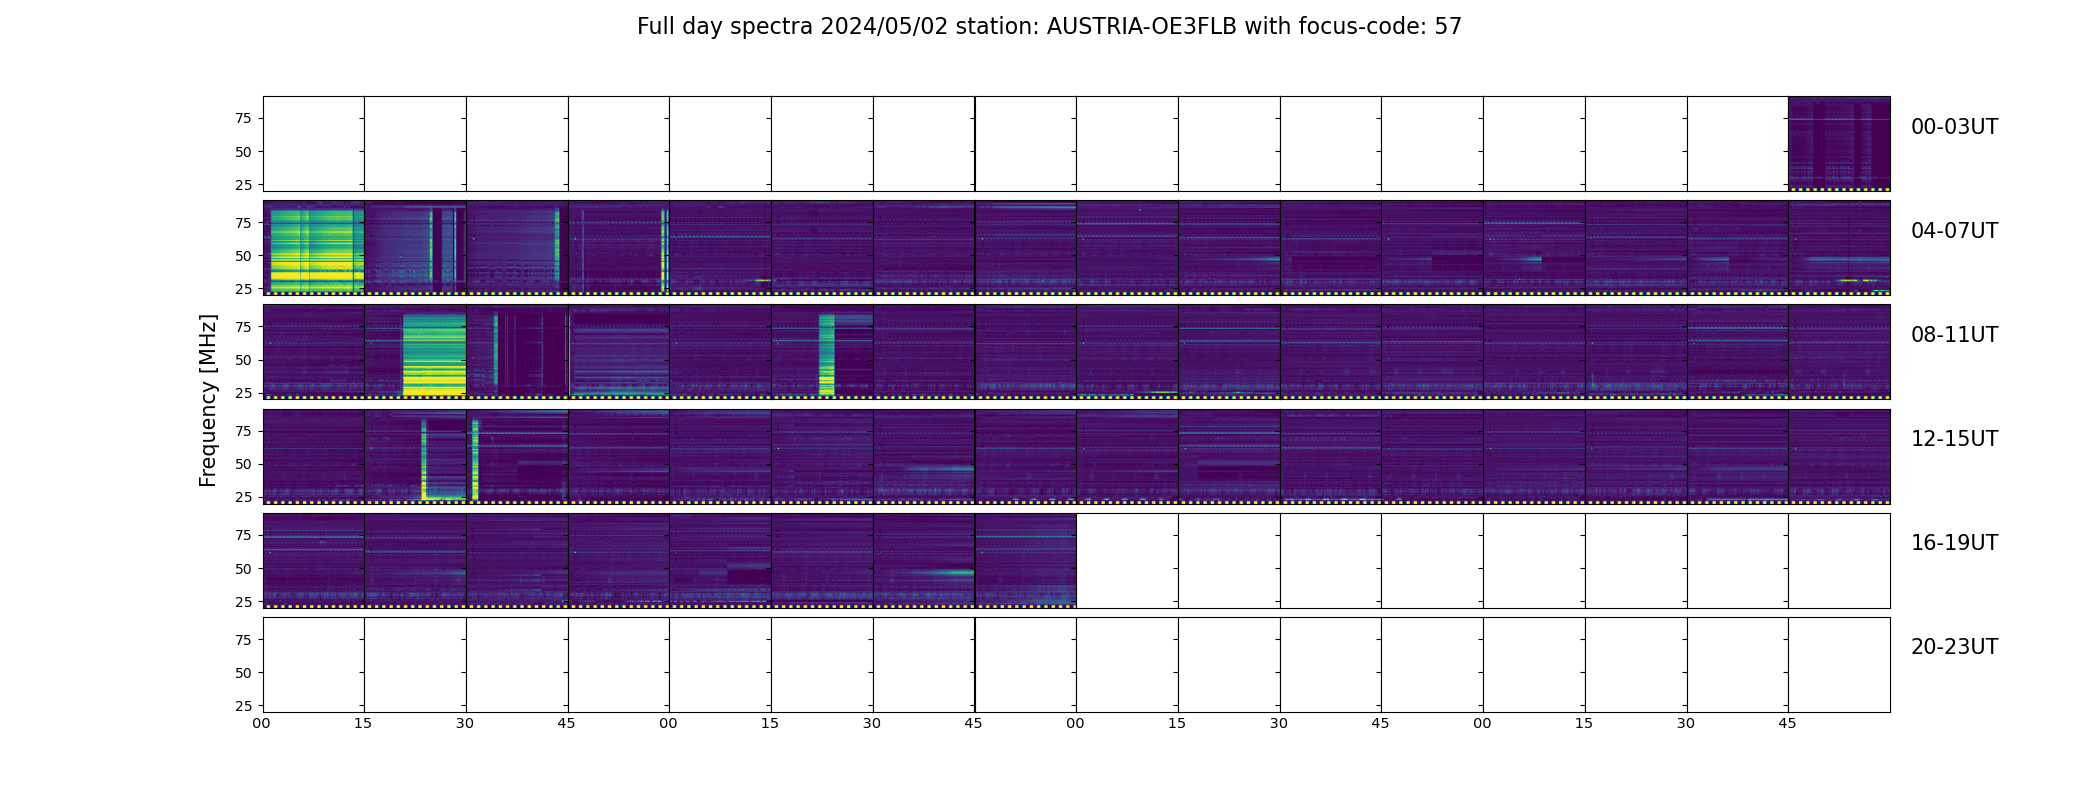Click the '25' tick label of the 08-11UT row
2100x800 pixels.
(243, 393)
